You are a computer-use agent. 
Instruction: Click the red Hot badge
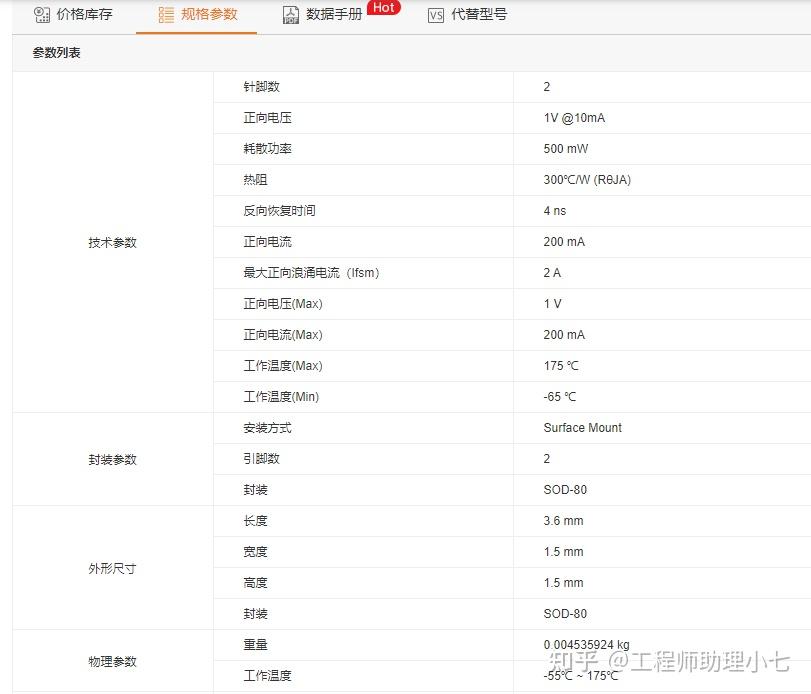click(x=383, y=8)
